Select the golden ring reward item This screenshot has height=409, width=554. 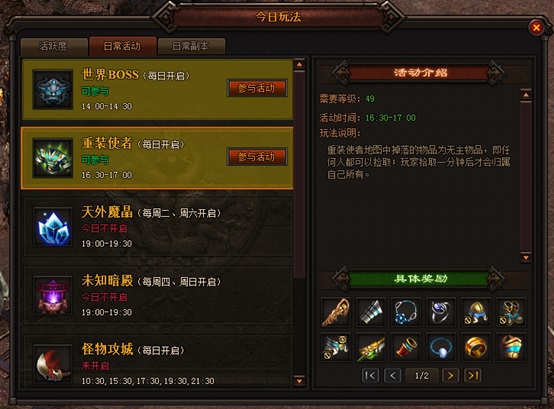pos(476,347)
